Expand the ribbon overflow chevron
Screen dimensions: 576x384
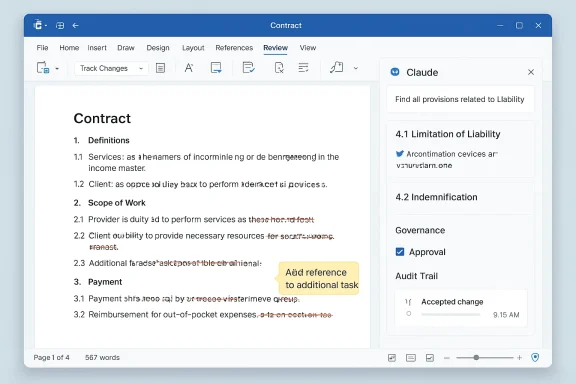[x=356, y=68]
